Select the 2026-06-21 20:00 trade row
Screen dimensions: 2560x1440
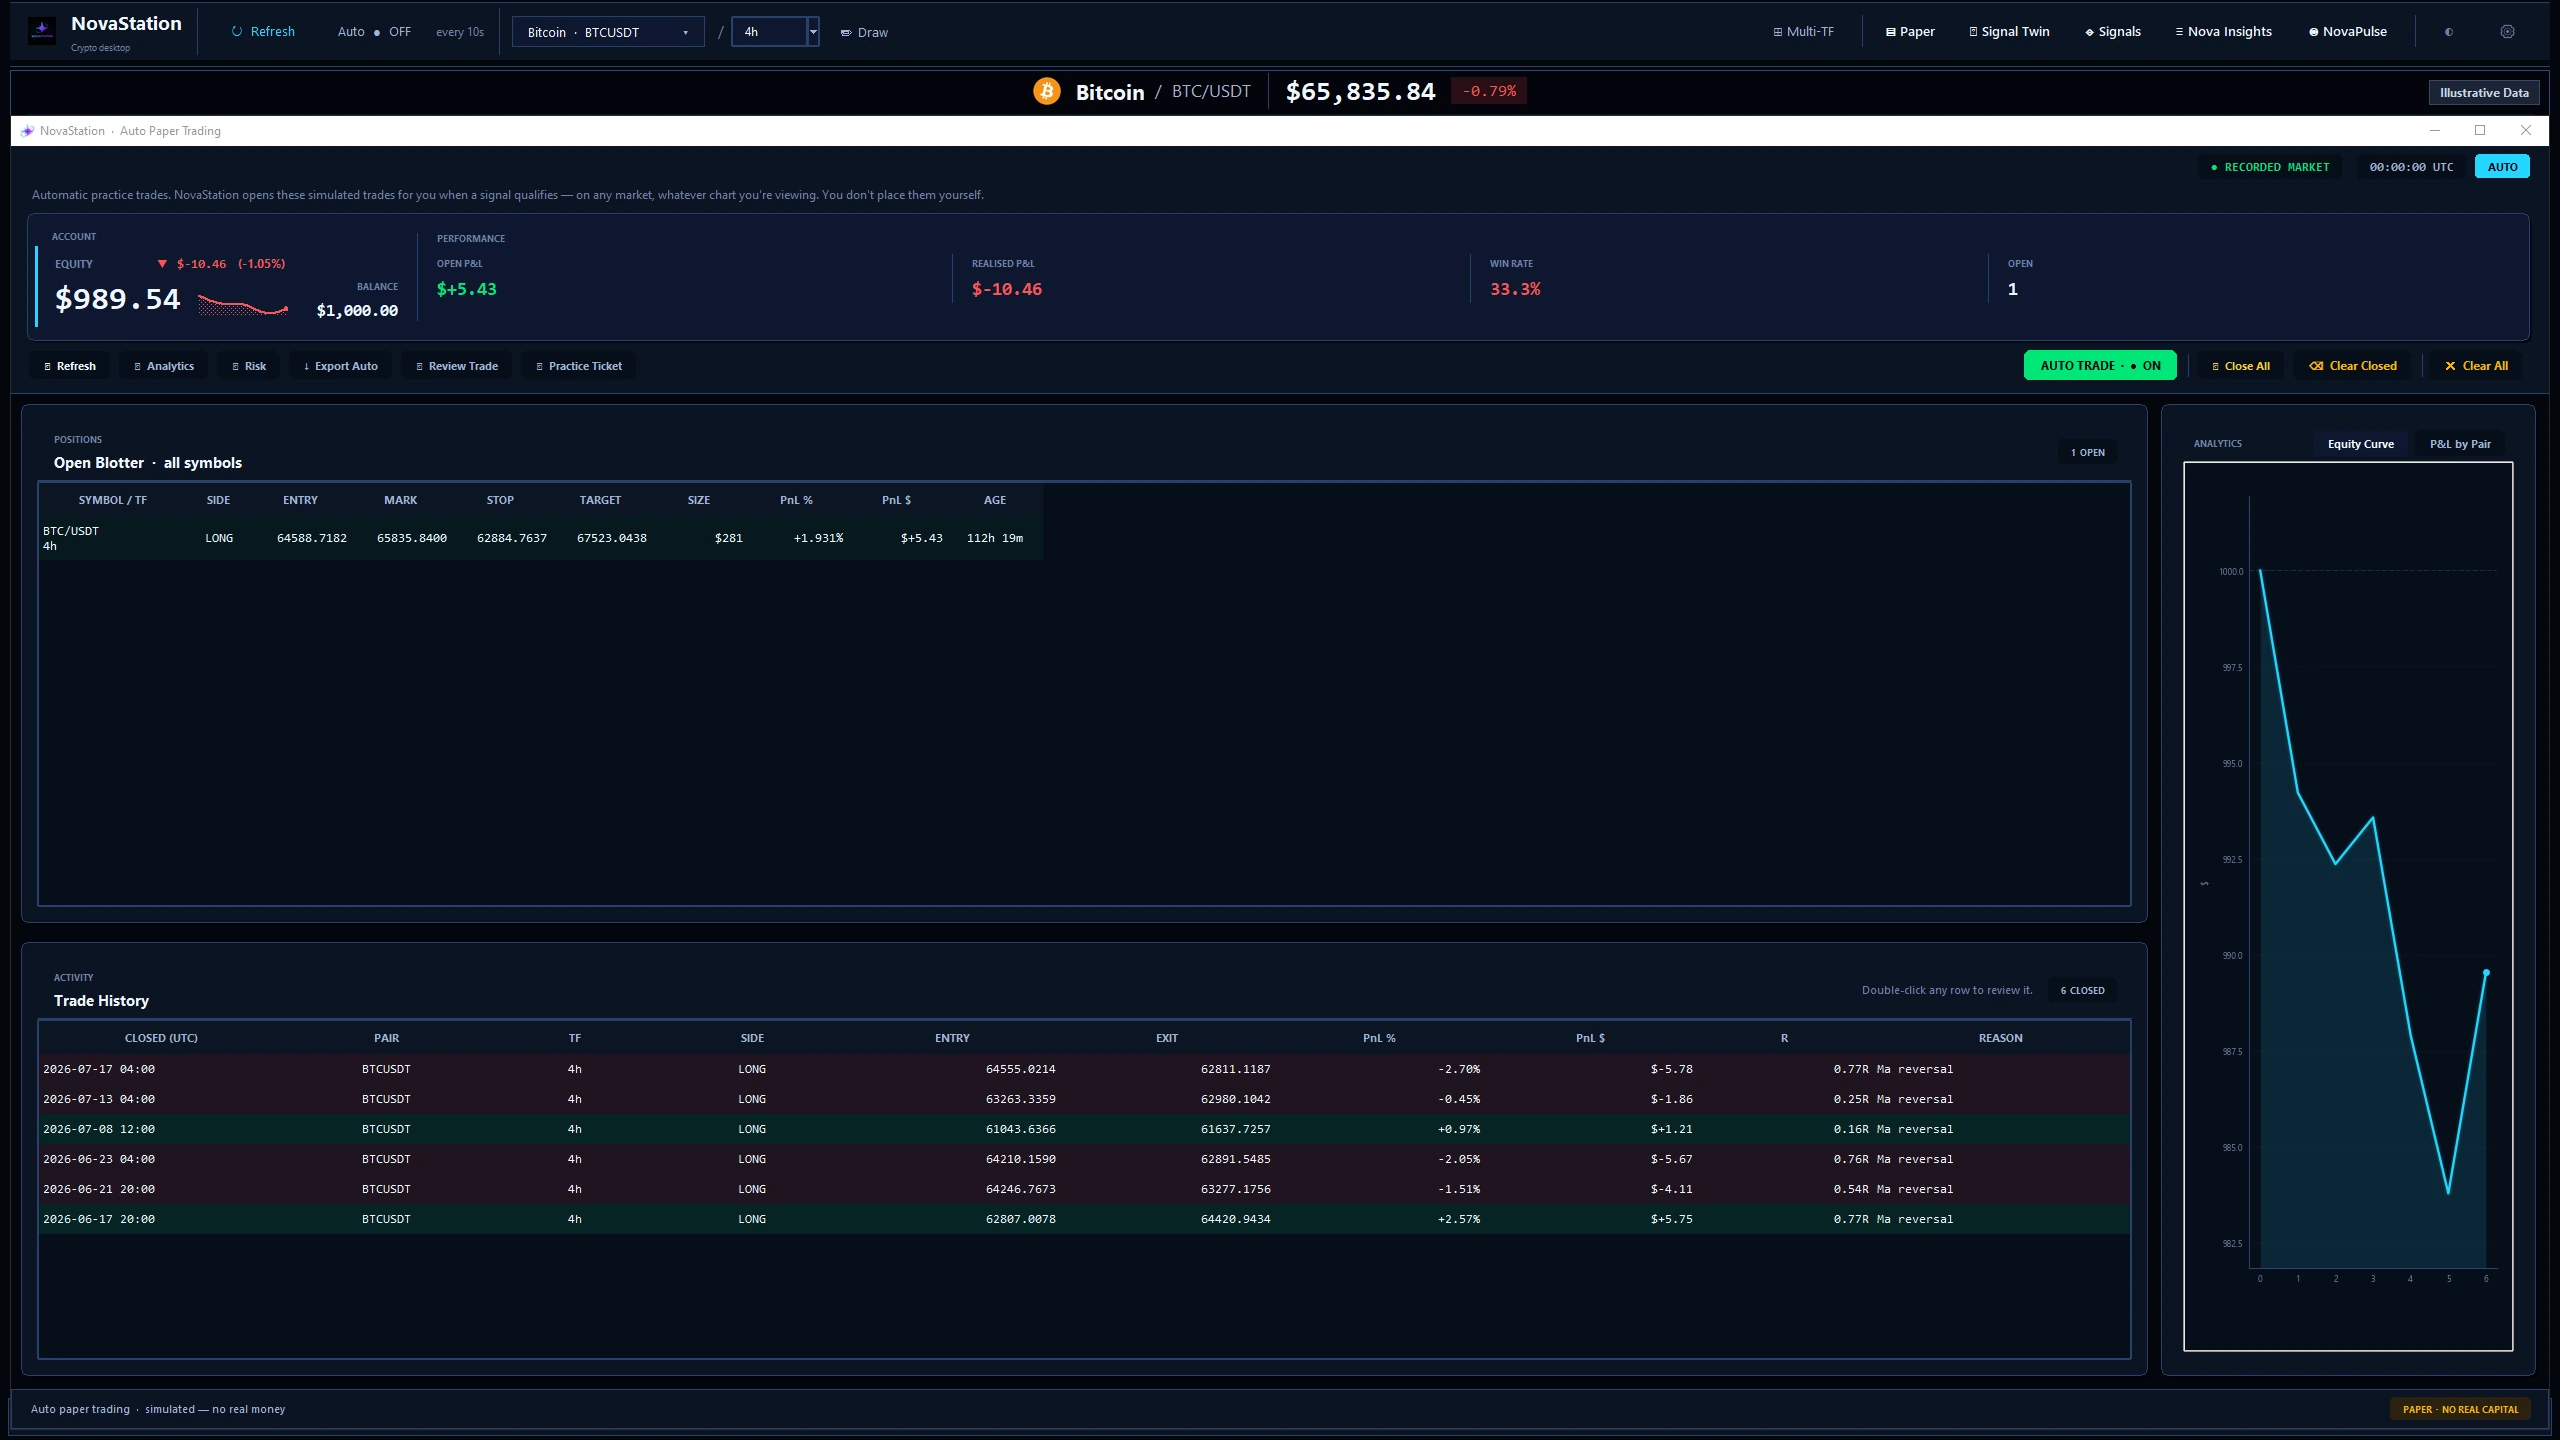1084,1189
